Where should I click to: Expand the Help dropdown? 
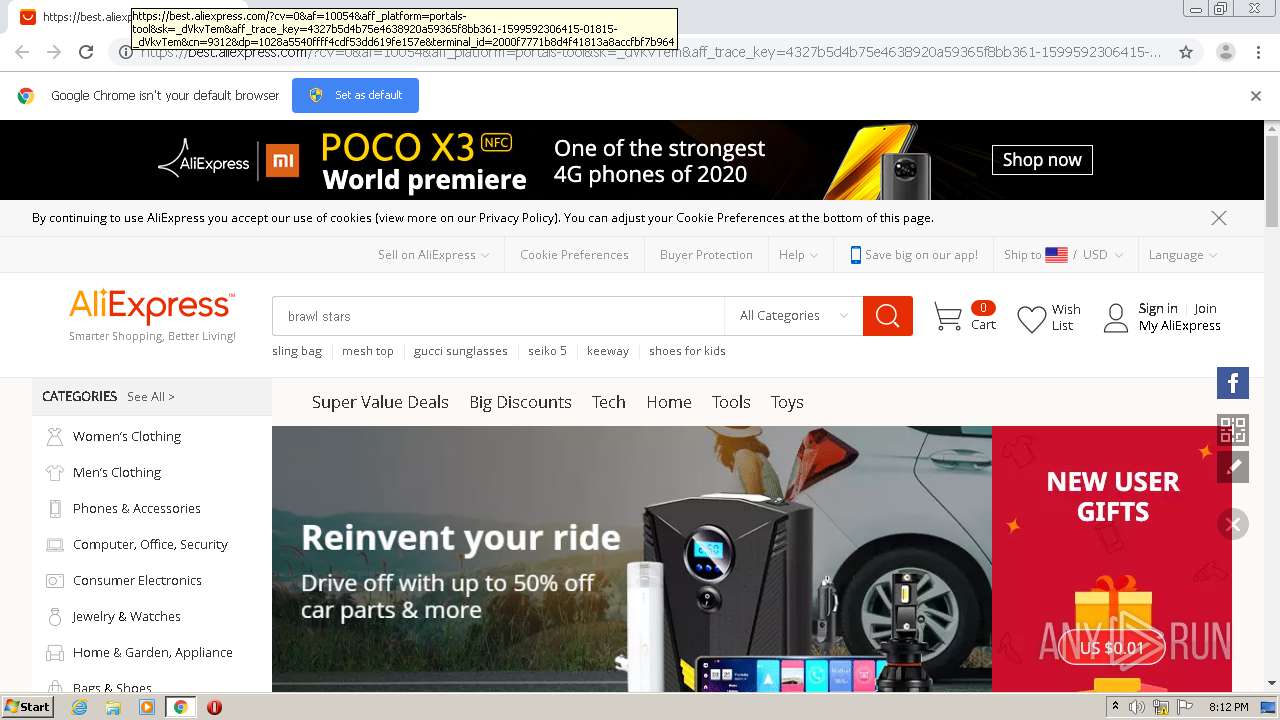click(798, 255)
